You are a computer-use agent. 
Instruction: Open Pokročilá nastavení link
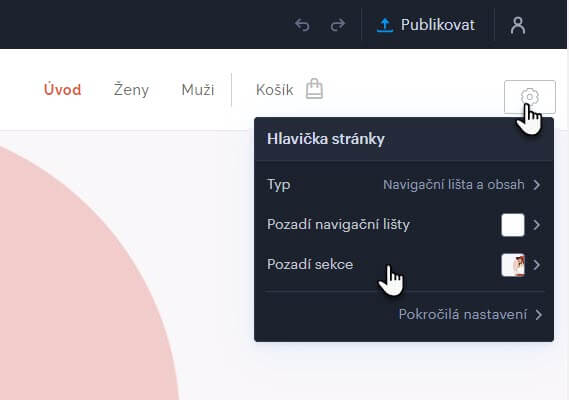tap(470, 314)
